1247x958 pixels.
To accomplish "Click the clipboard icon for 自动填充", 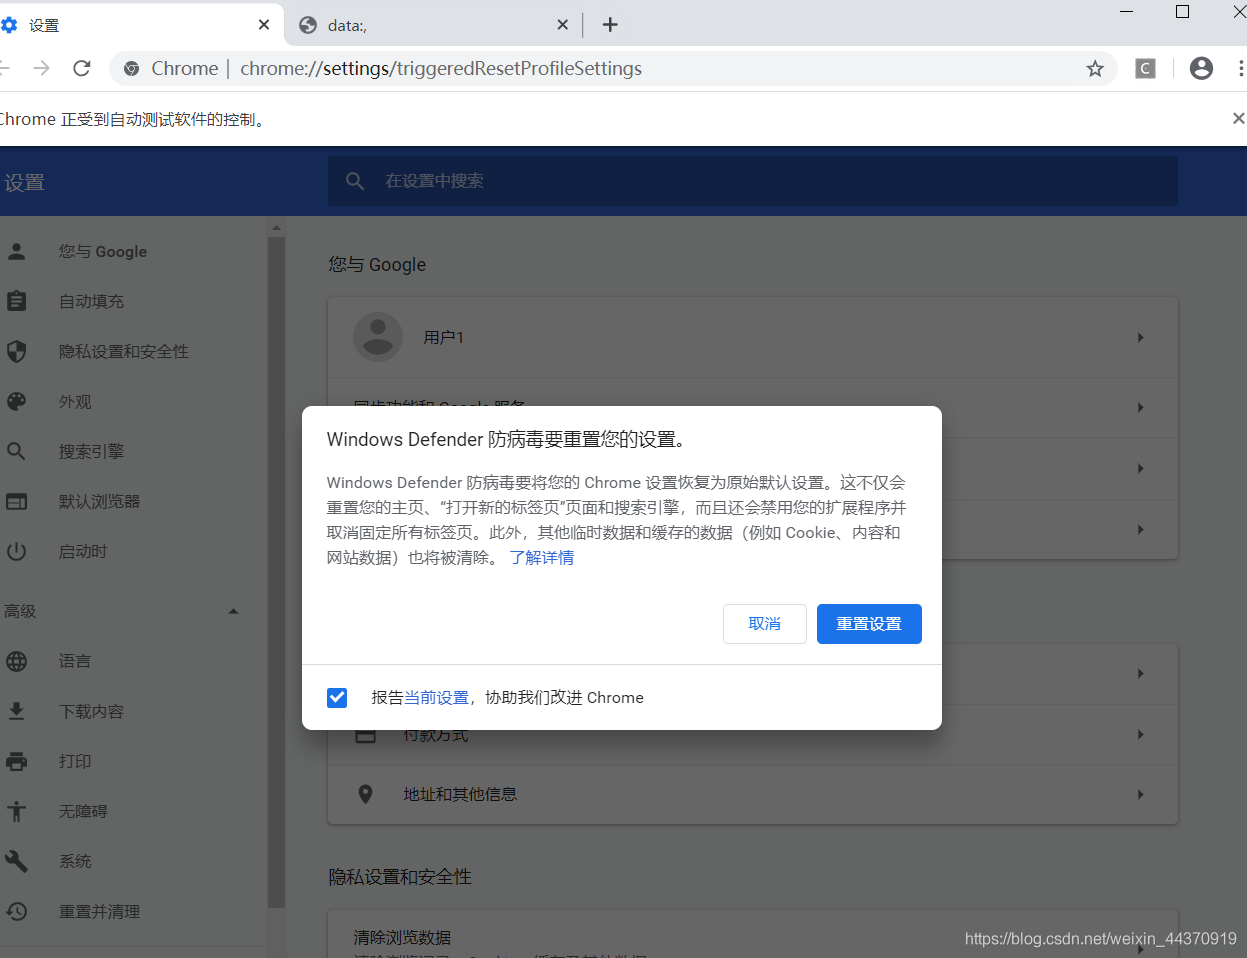I will pyautogui.click(x=17, y=301).
